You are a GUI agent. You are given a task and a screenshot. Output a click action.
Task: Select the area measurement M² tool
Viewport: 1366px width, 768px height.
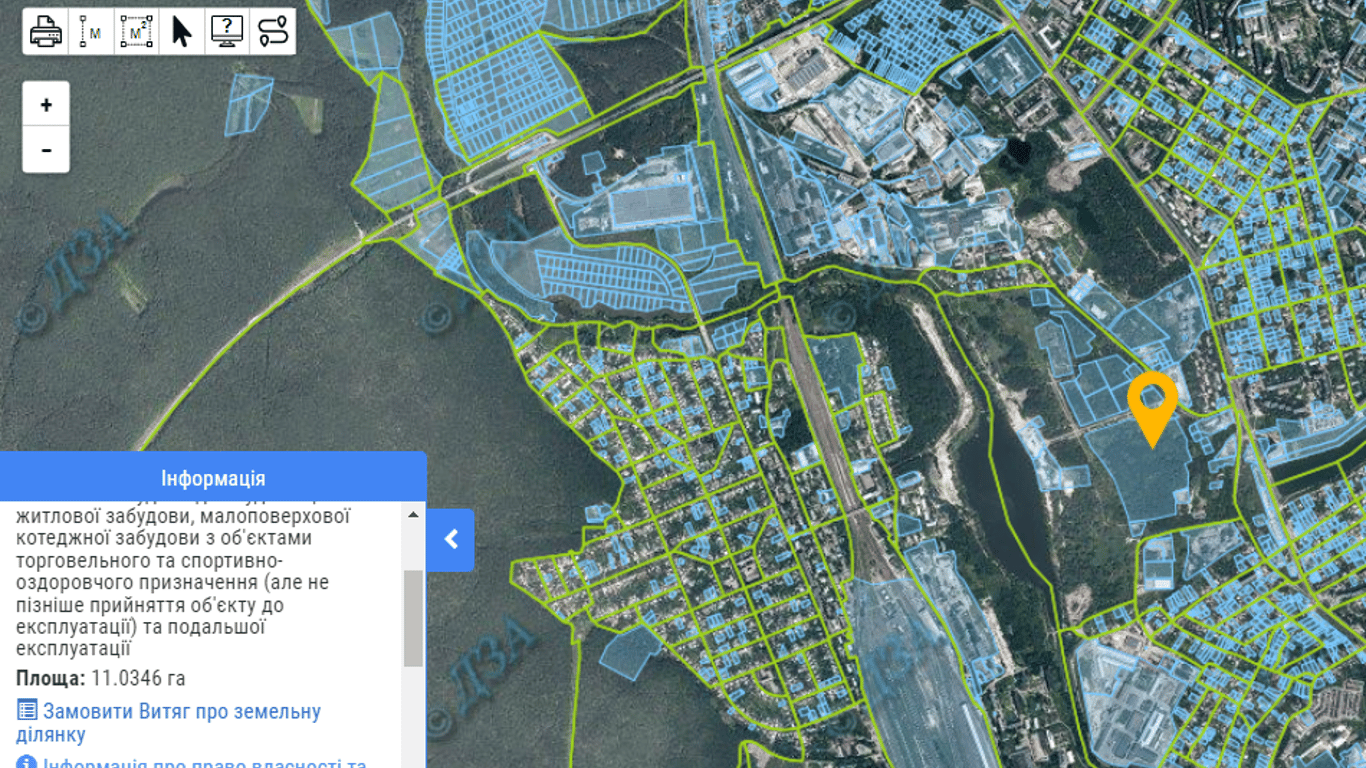click(x=136, y=32)
